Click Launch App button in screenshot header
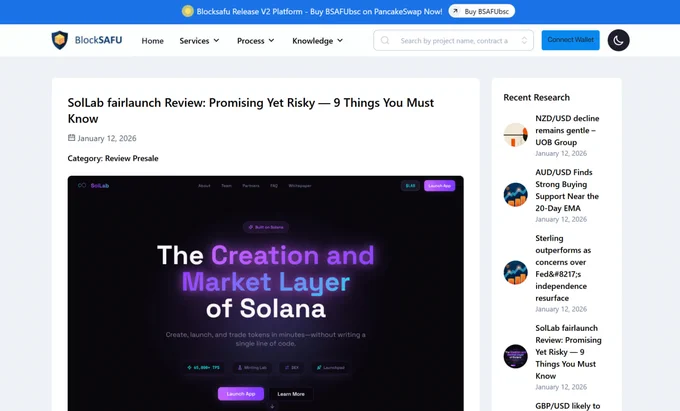The height and width of the screenshot is (411, 680). point(439,186)
